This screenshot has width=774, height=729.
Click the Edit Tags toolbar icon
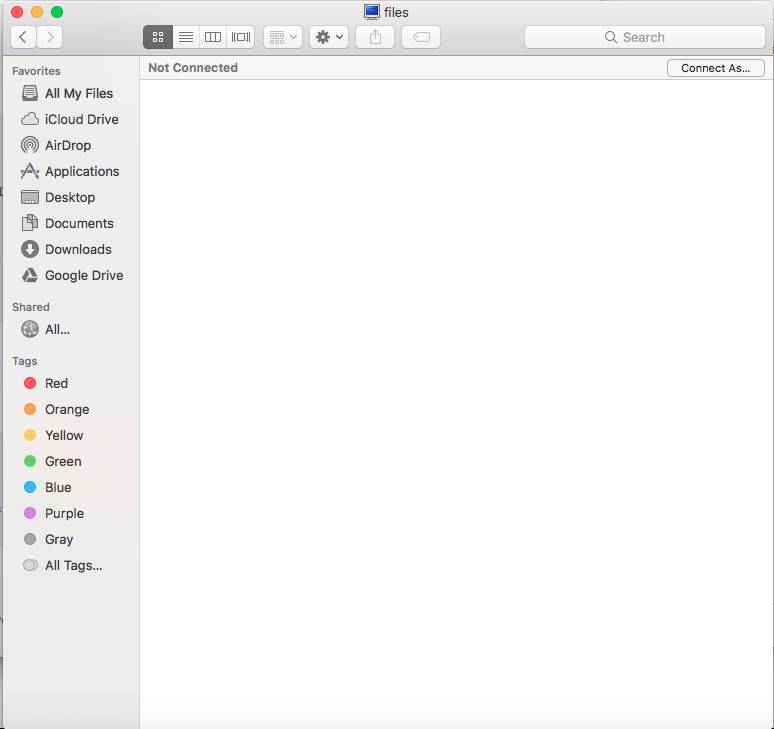pyautogui.click(x=421, y=37)
